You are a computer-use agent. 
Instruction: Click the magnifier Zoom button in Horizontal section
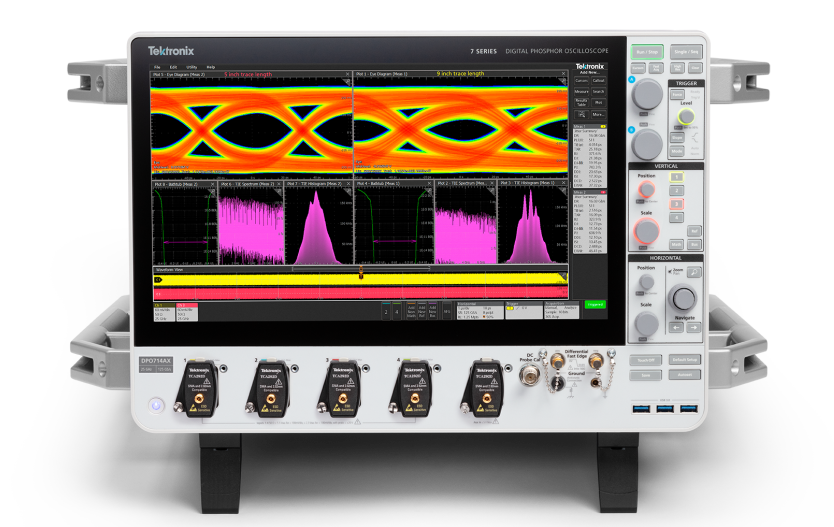(694, 272)
